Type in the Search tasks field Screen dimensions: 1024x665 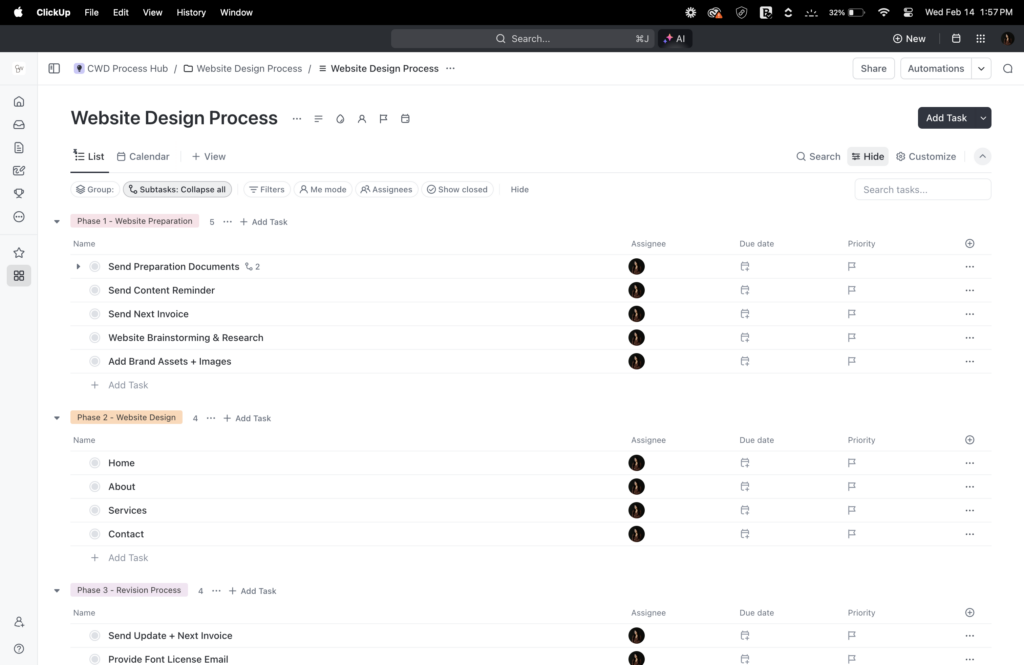(x=922, y=189)
